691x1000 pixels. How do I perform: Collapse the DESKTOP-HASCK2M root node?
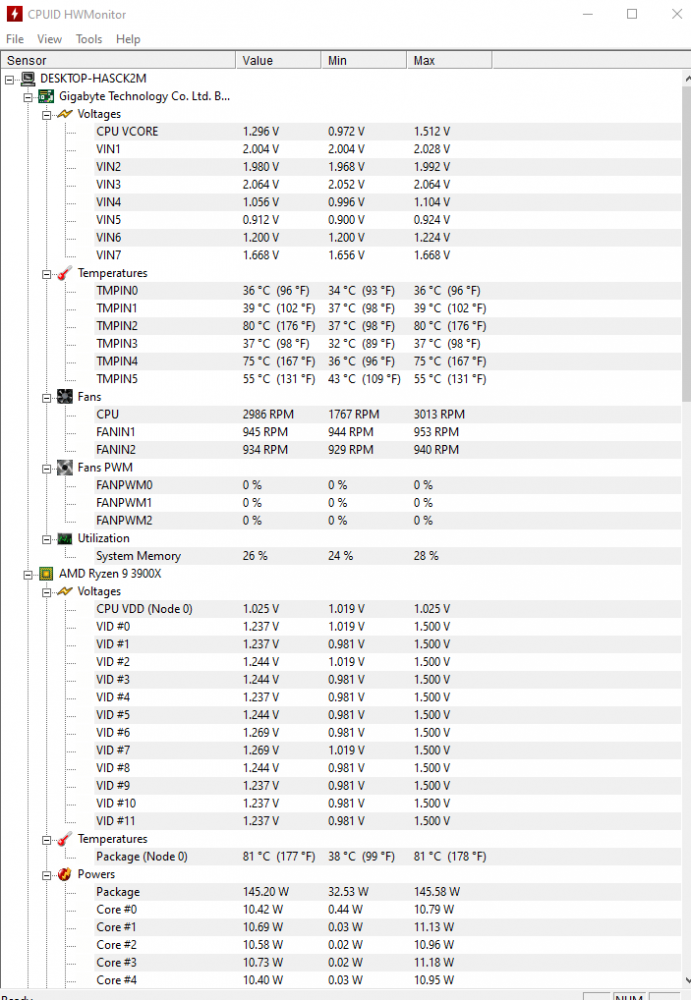10,79
